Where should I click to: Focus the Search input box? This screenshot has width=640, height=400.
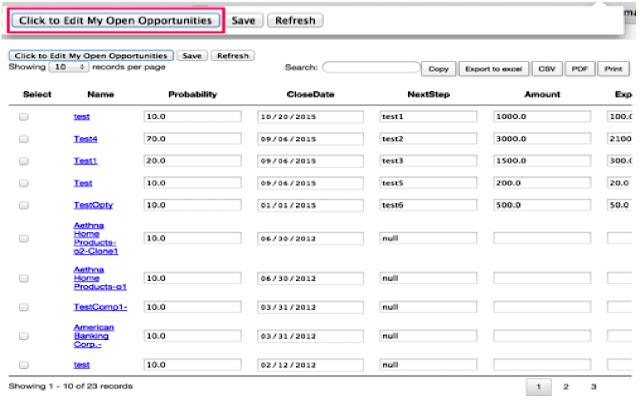pos(371,67)
